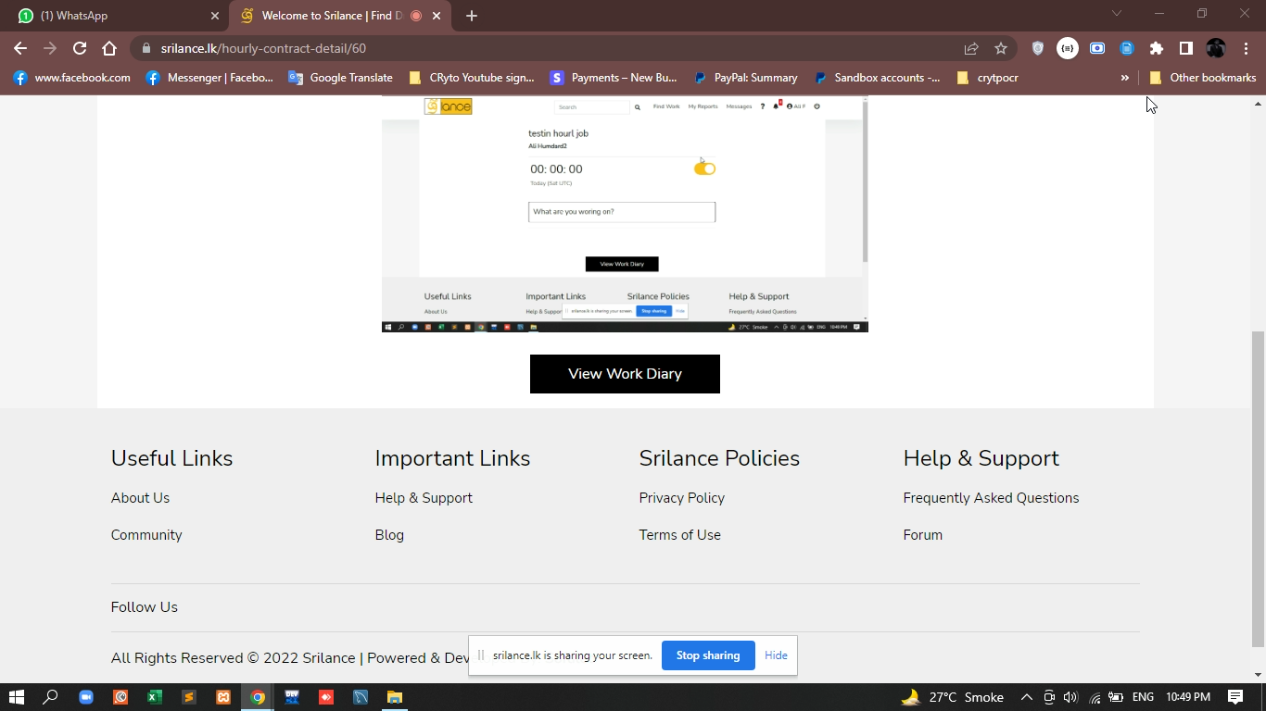Open the Other bookmarks folder
1266x711 pixels.
(x=1202, y=78)
